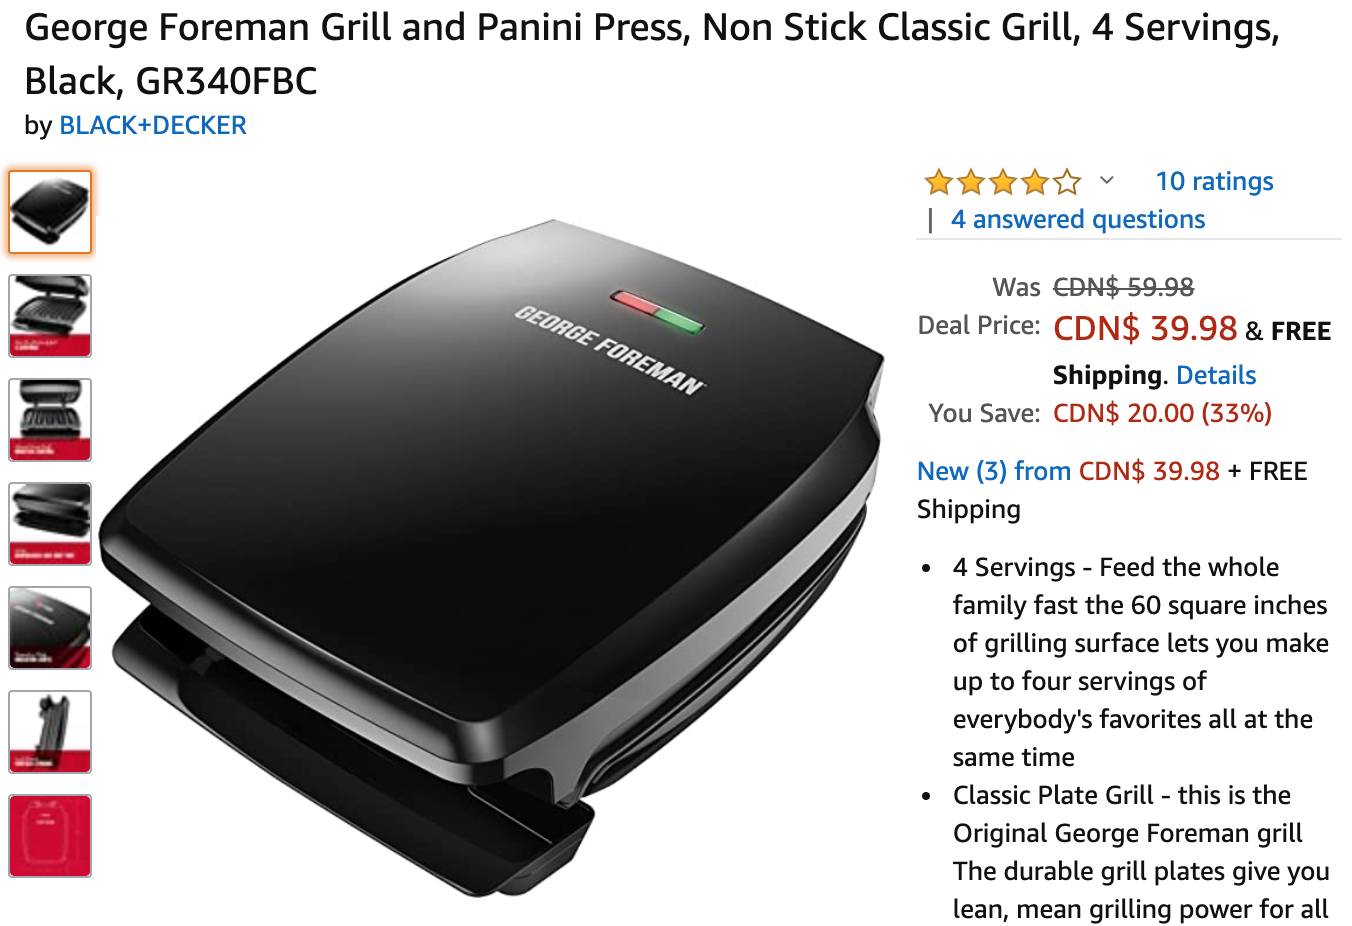Open shipping Details link
Viewport: 1352px width, 926px height.
[x=1216, y=375]
